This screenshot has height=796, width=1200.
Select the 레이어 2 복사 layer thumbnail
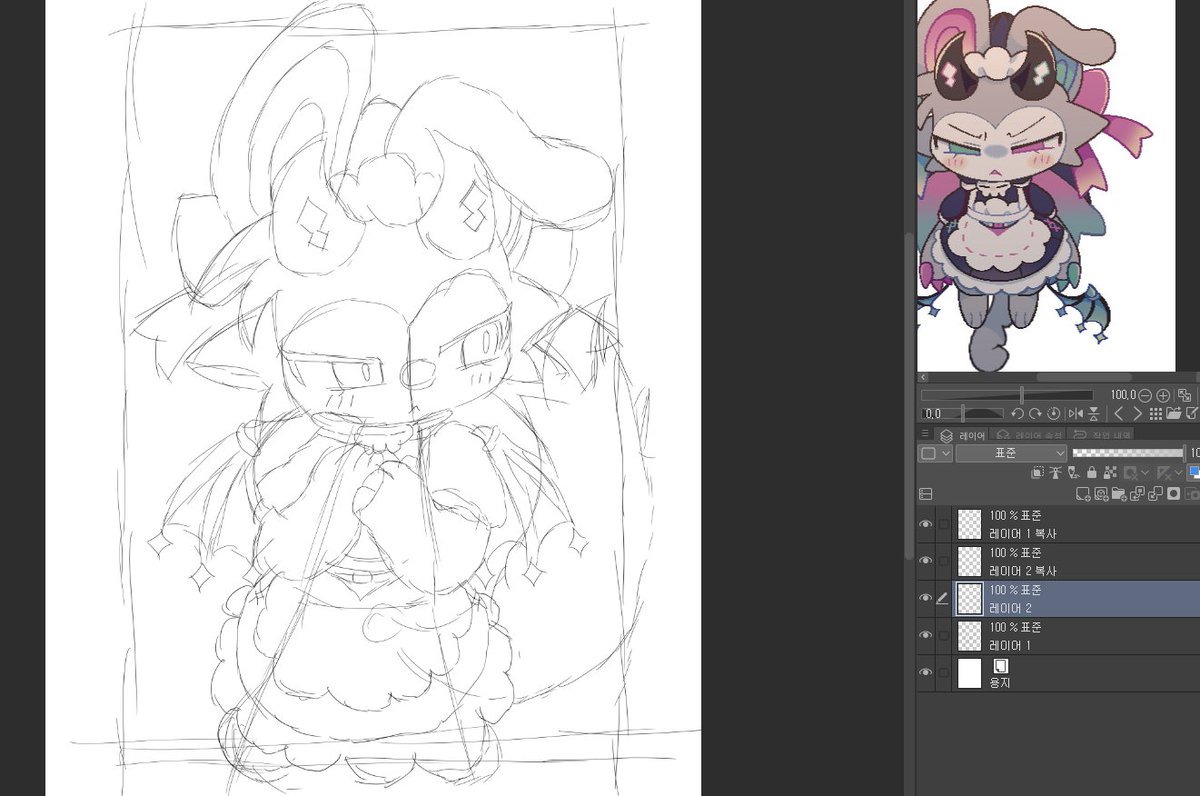coord(970,561)
